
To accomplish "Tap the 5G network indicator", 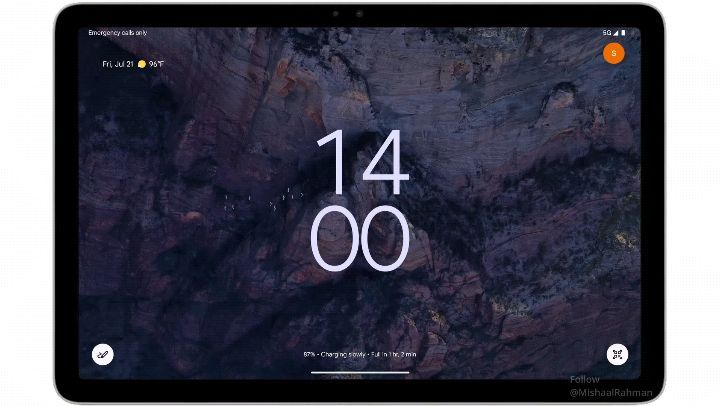I will click(x=606, y=33).
